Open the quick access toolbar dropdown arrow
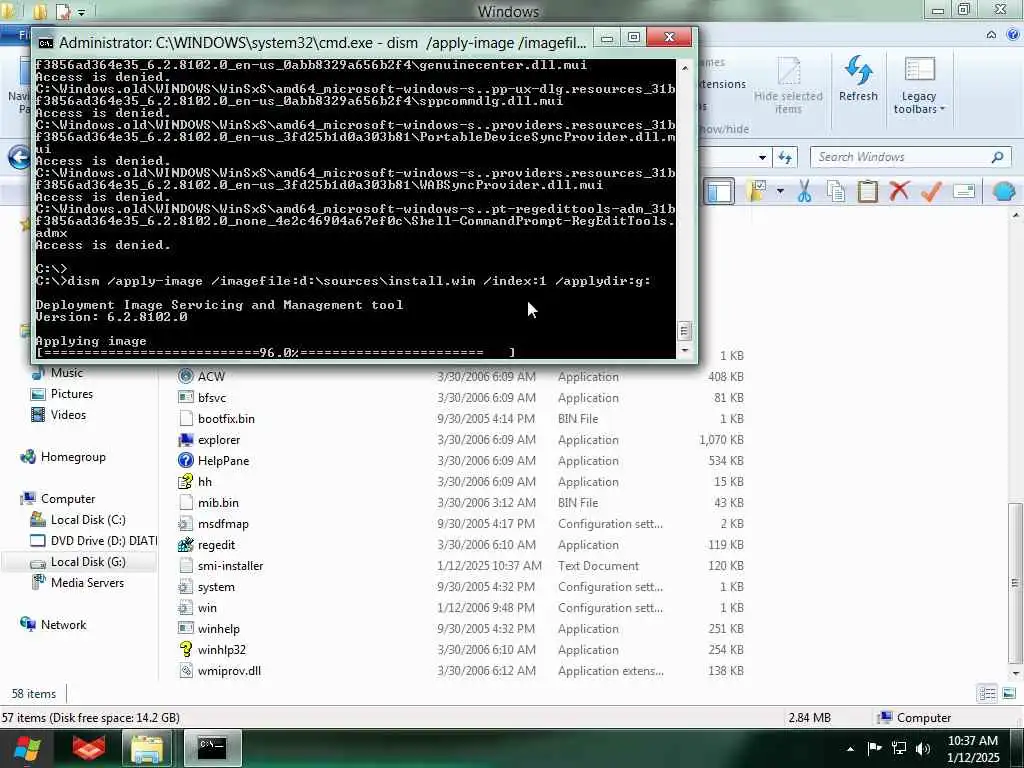Screen dimensions: 1024x768 tap(82, 12)
